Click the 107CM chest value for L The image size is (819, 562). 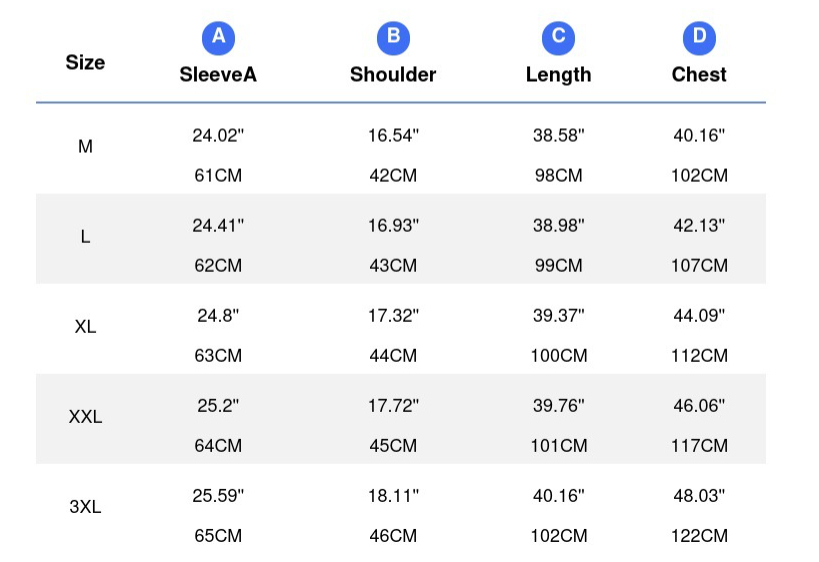pyautogui.click(x=699, y=265)
